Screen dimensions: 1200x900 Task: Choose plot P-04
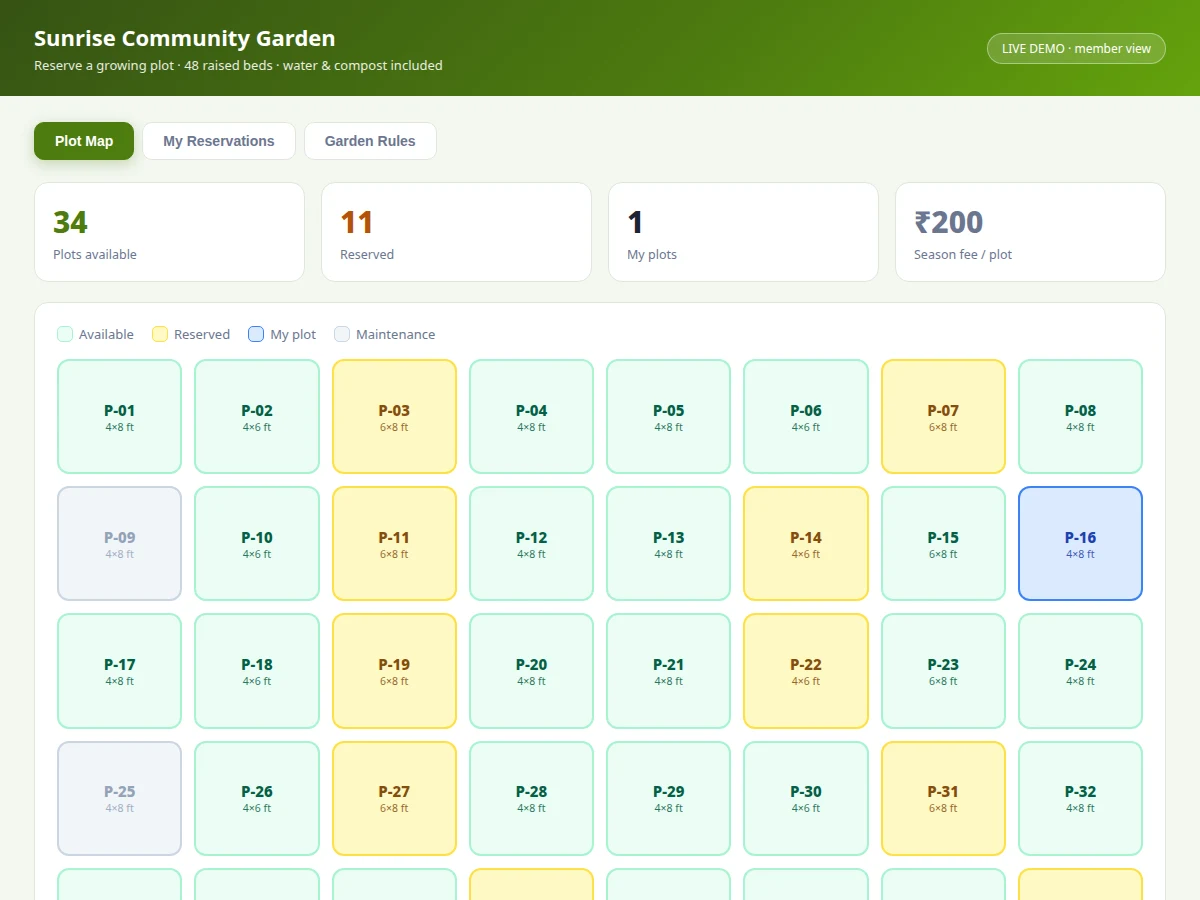tap(531, 417)
